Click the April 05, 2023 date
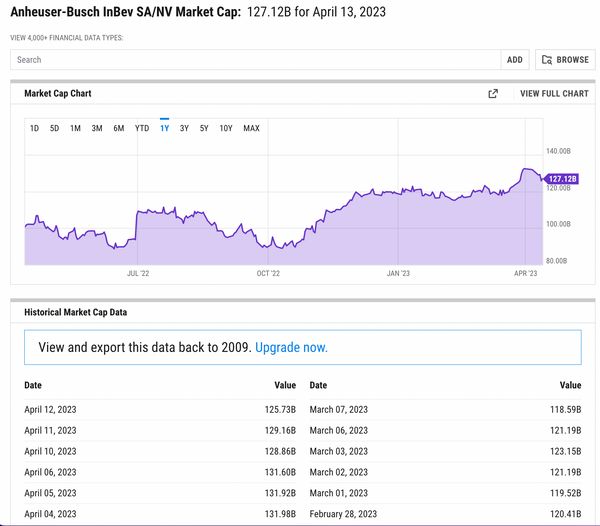This screenshot has height=526, width=600. [x=50, y=493]
